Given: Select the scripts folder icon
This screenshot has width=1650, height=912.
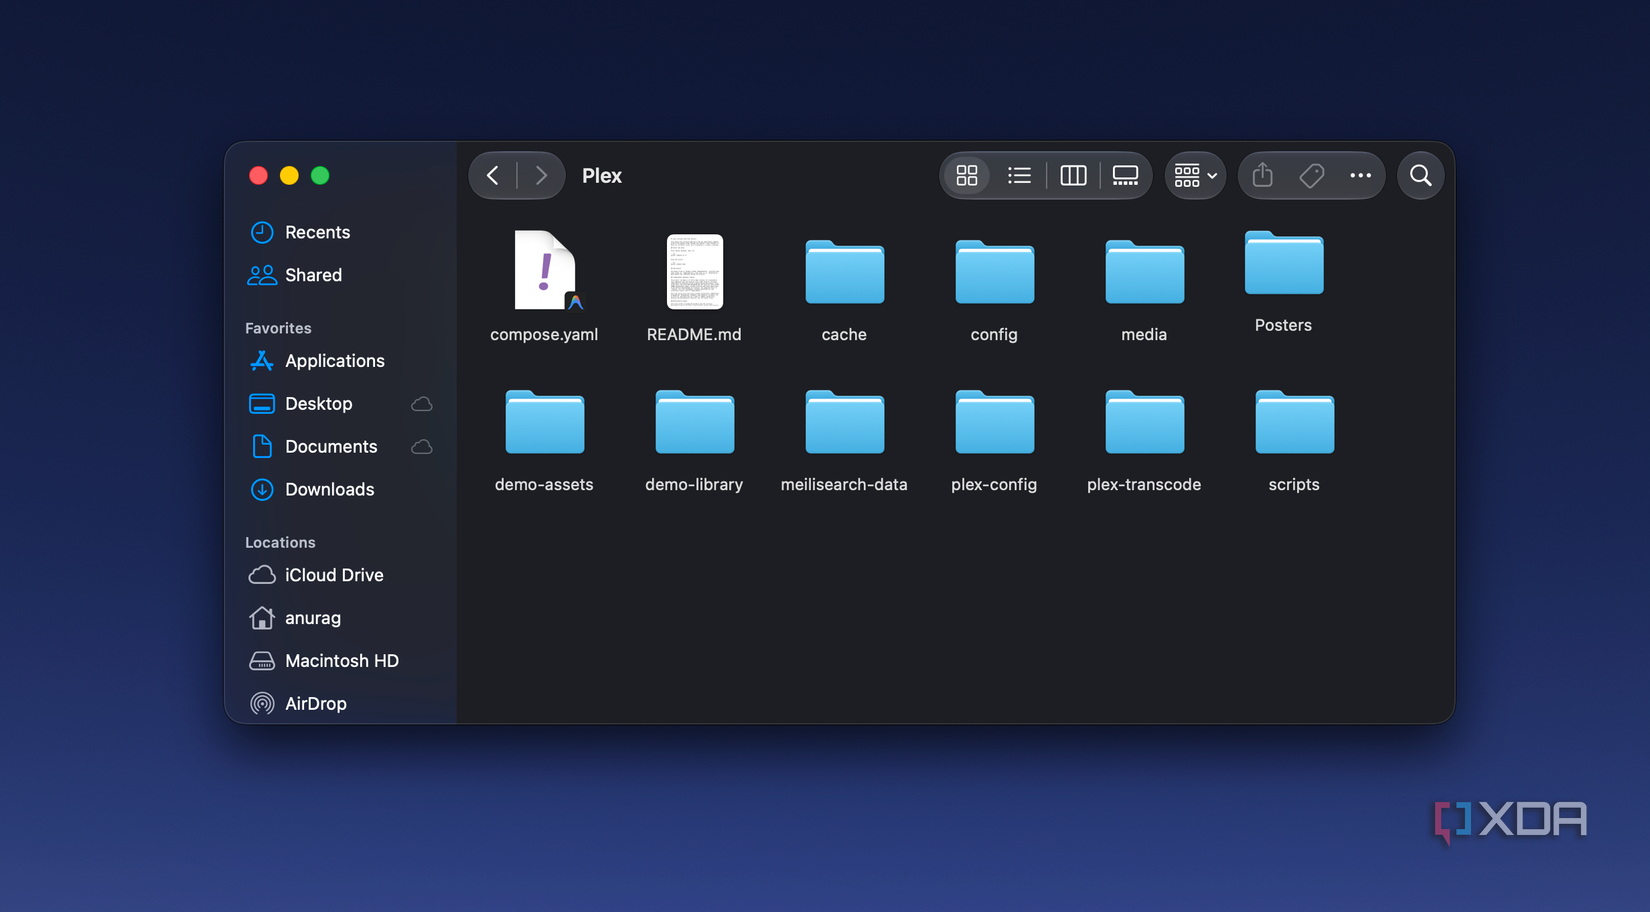Looking at the screenshot, I should (x=1295, y=422).
